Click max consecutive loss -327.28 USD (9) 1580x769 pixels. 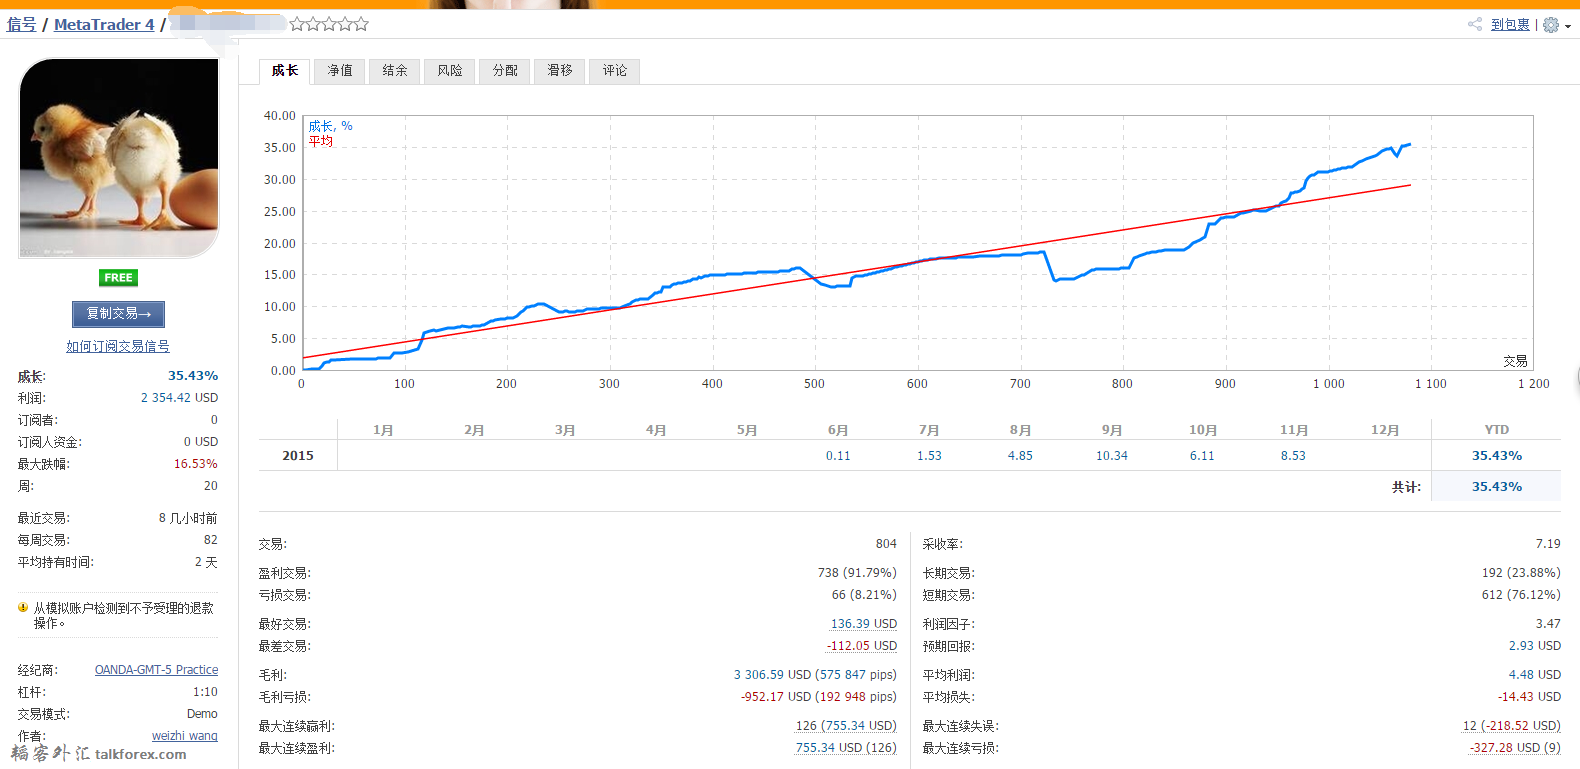(x=1515, y=748)
